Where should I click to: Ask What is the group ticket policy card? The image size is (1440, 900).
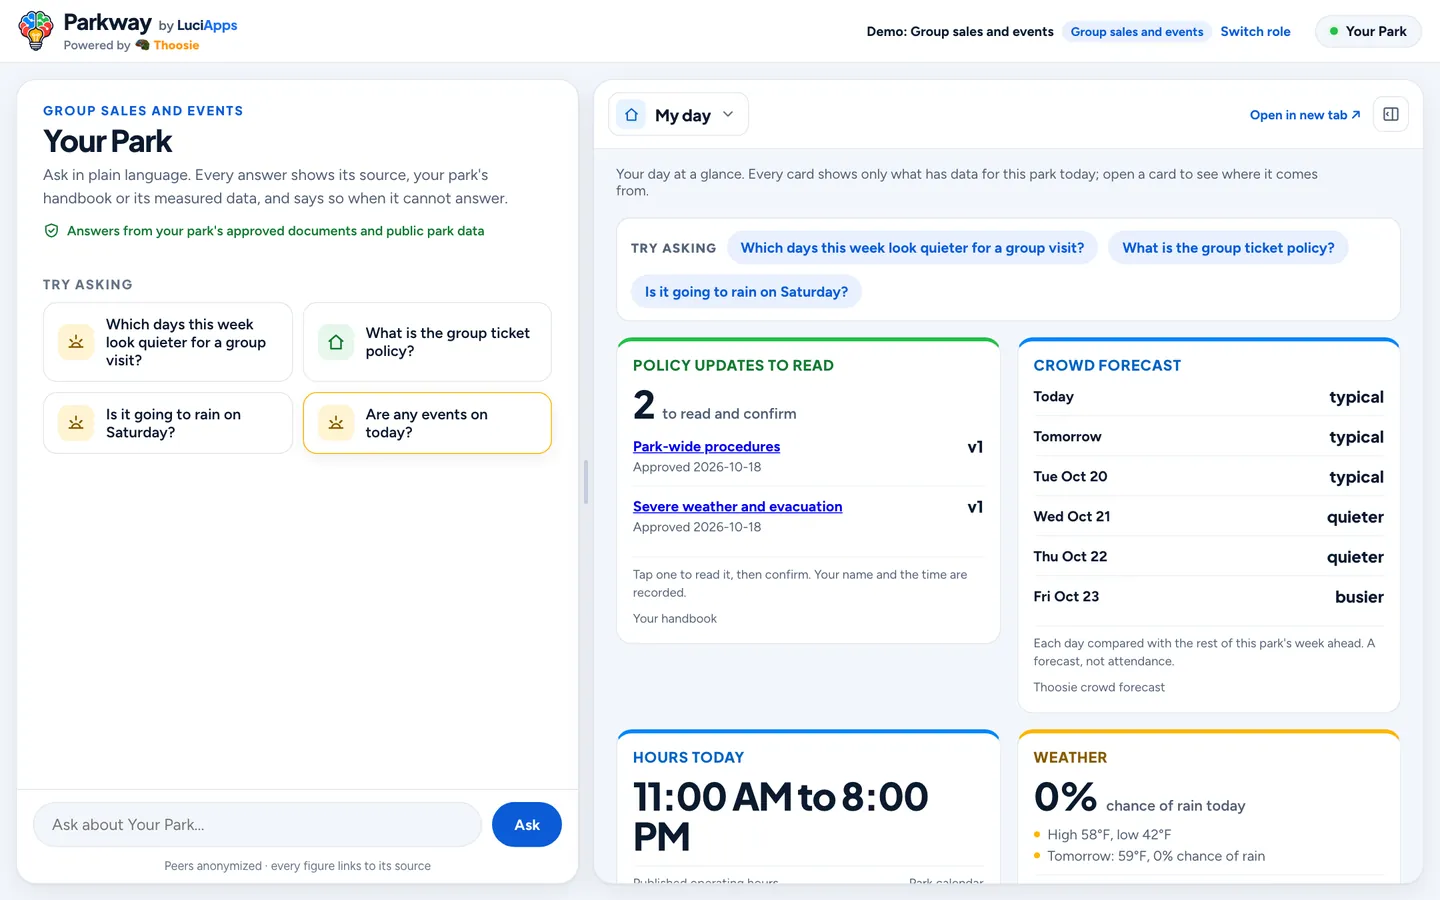click(x=427, y=342)
